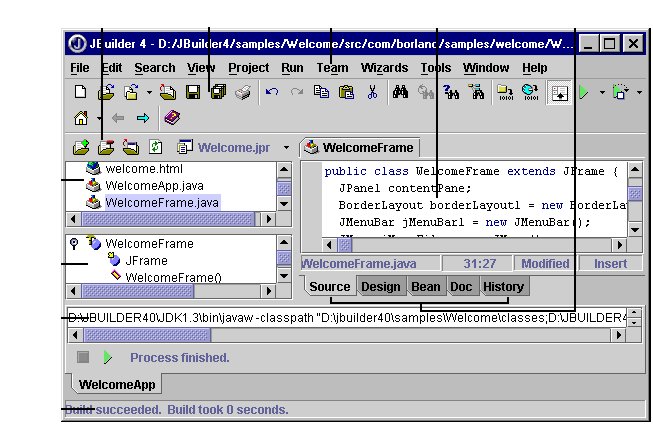Viewport: 653px width, 425px height.
Task: Open the Project menu
Action: [249, 68]
